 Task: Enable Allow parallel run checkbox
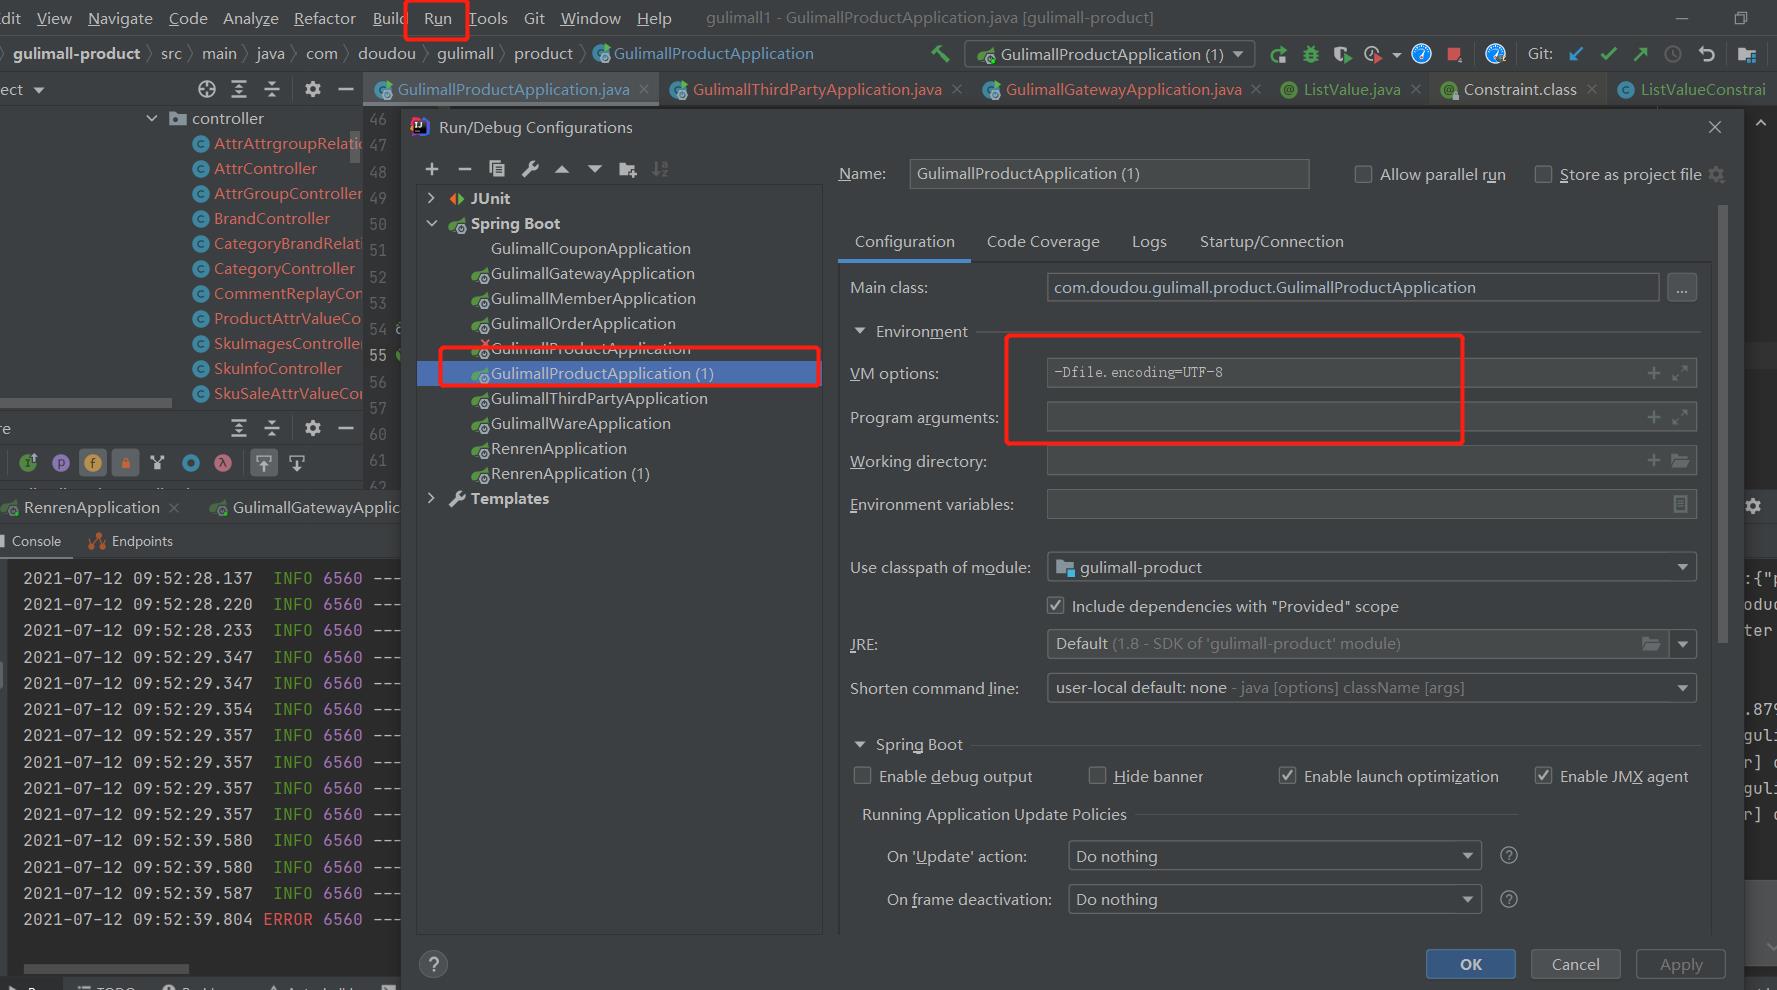(x=1363, y=174)
